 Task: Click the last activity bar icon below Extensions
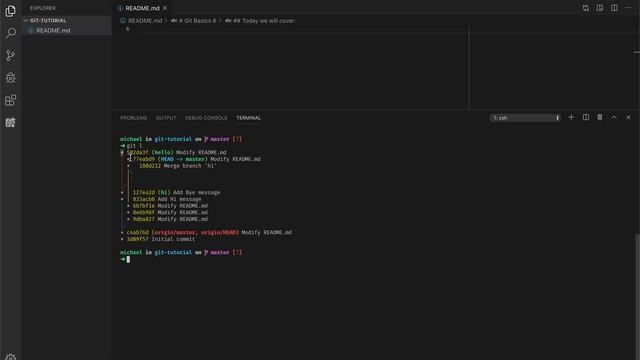11,122
